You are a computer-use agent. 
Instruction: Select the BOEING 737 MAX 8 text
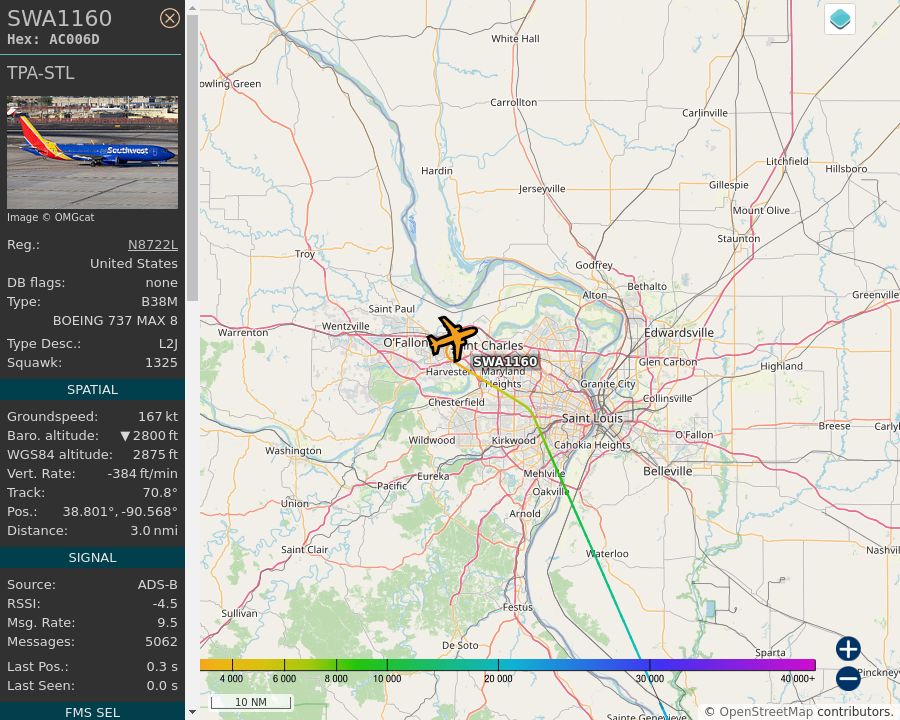tap(115, 320)
